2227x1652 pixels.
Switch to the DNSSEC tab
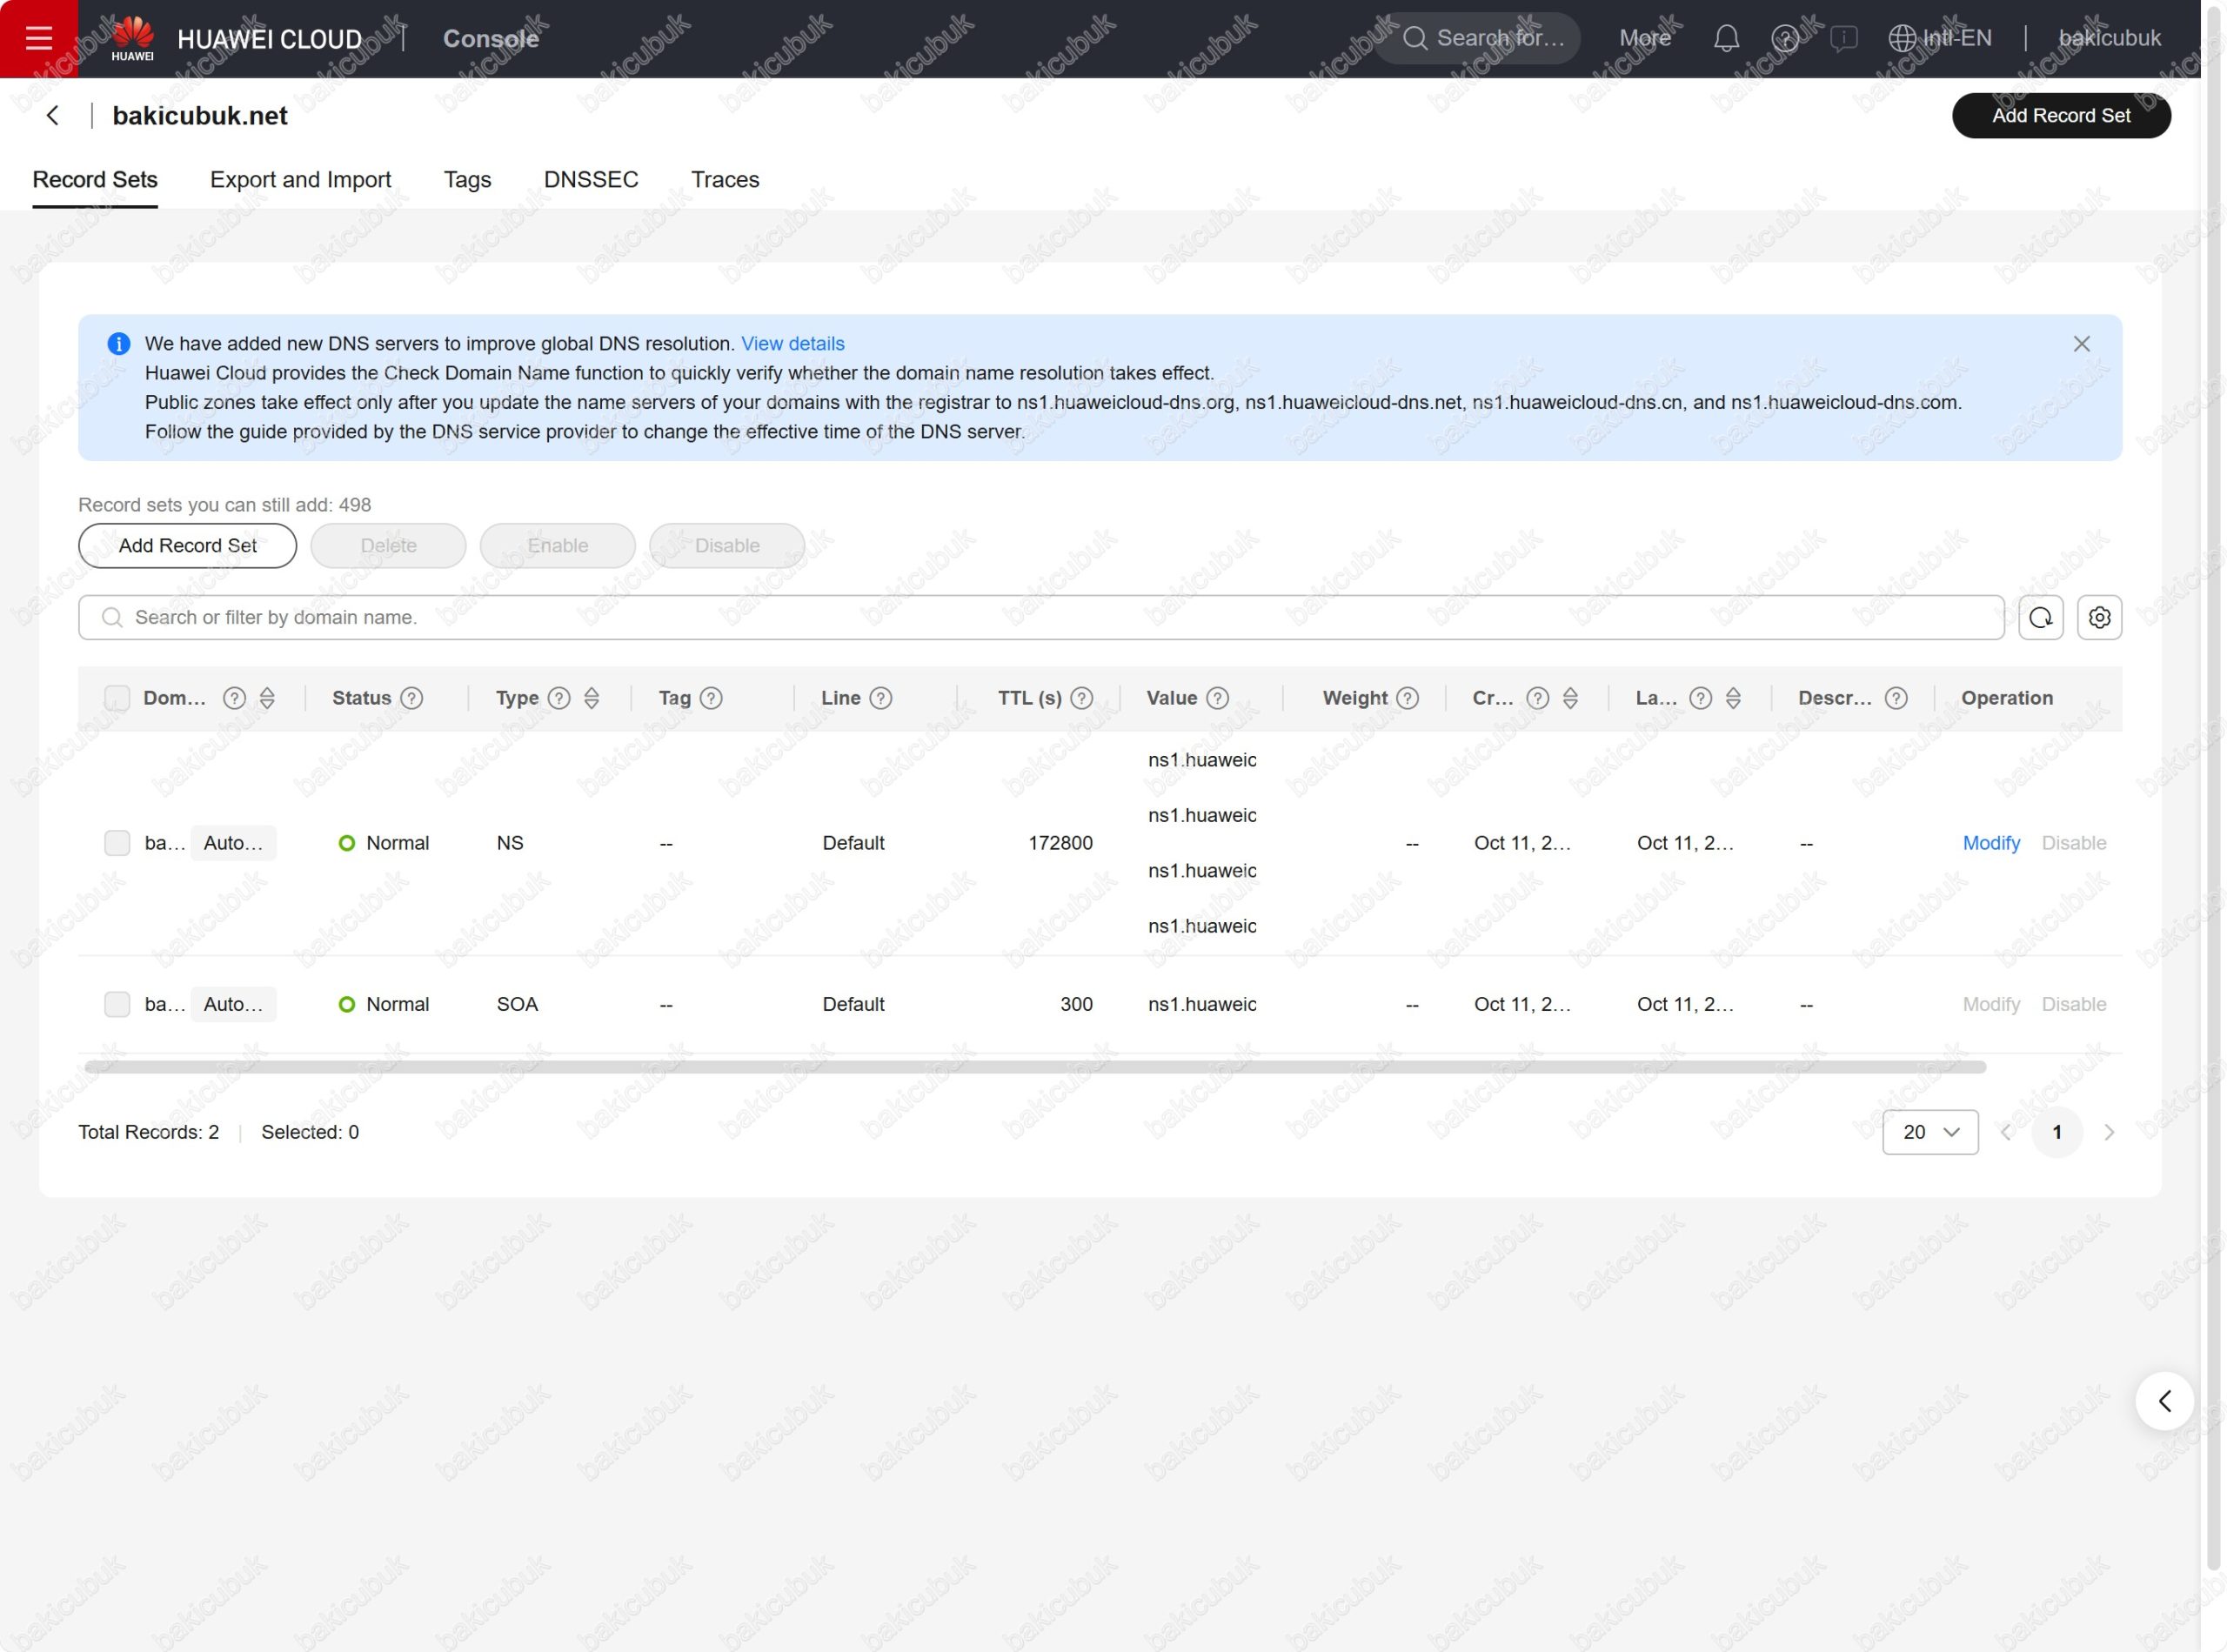pos(591,179)
